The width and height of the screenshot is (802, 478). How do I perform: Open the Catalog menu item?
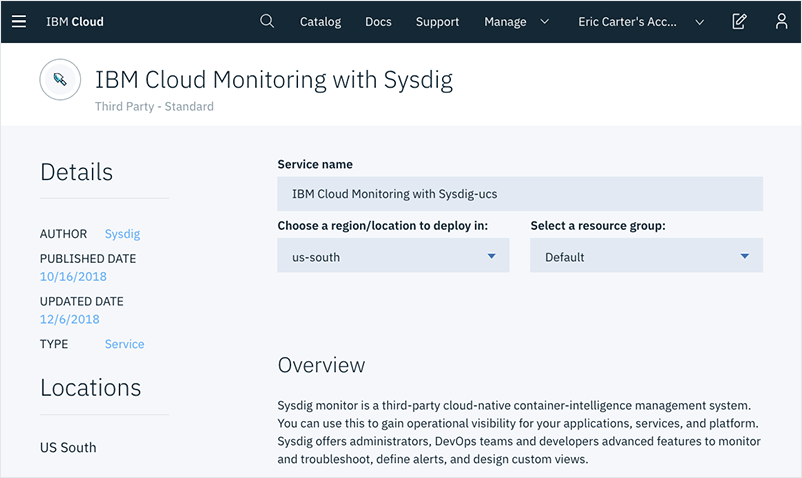(320, 21)
